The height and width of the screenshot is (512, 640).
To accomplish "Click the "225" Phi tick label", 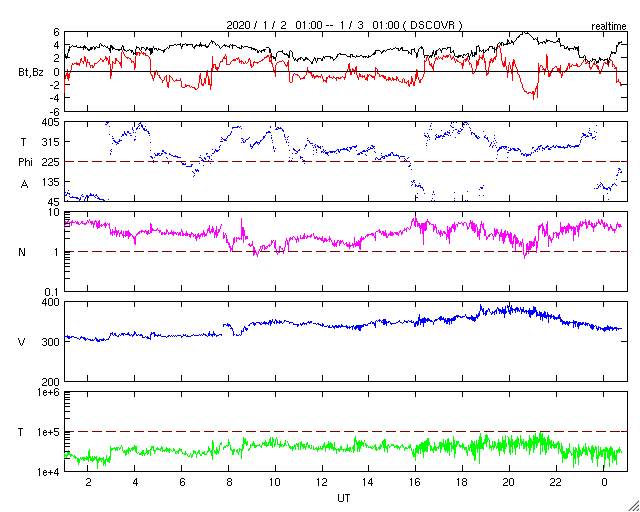I will 53,162.
